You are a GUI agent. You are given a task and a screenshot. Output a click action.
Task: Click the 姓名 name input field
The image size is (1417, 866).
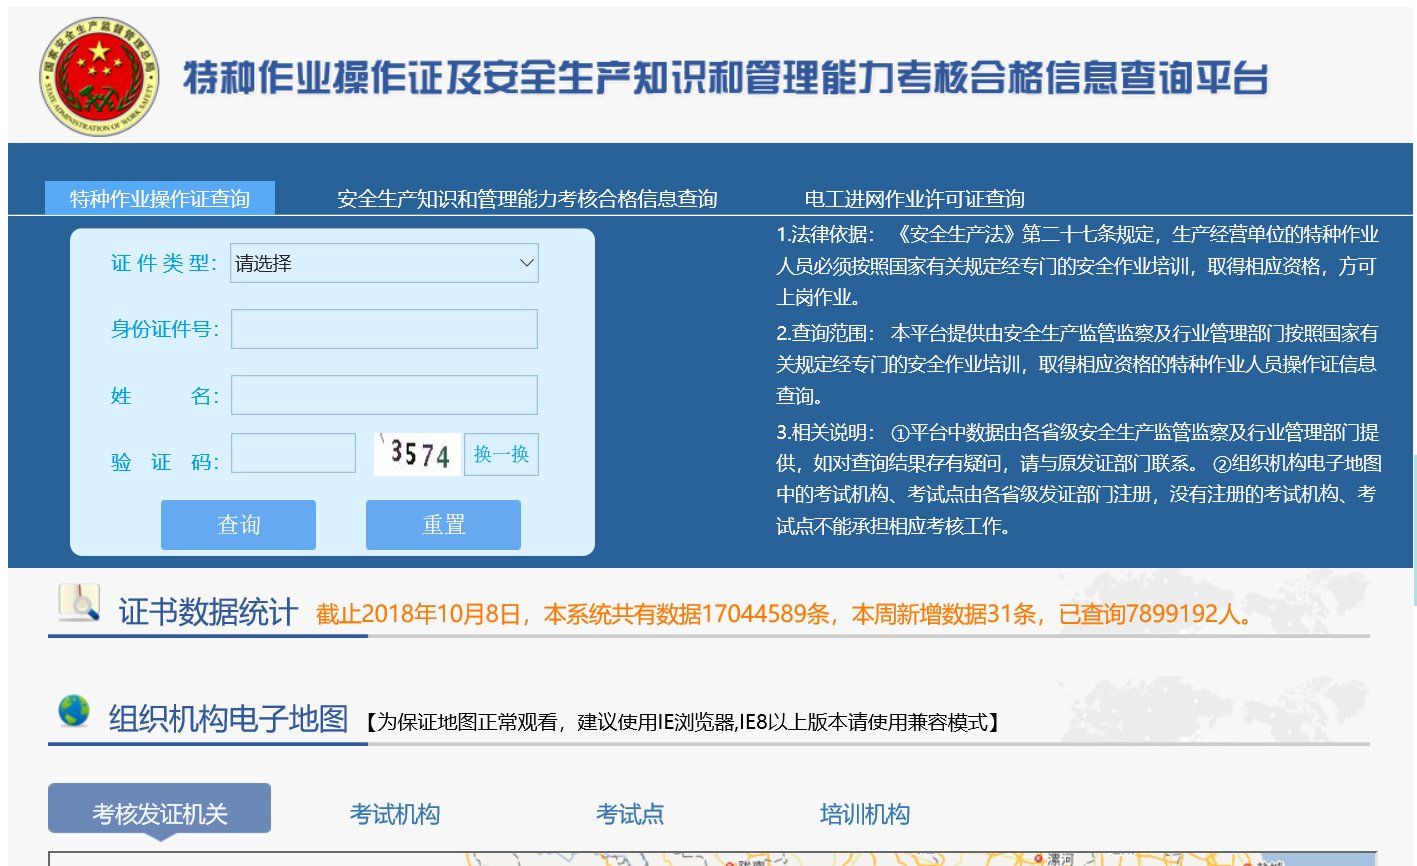pyautogui.click(x=383, y=394)
